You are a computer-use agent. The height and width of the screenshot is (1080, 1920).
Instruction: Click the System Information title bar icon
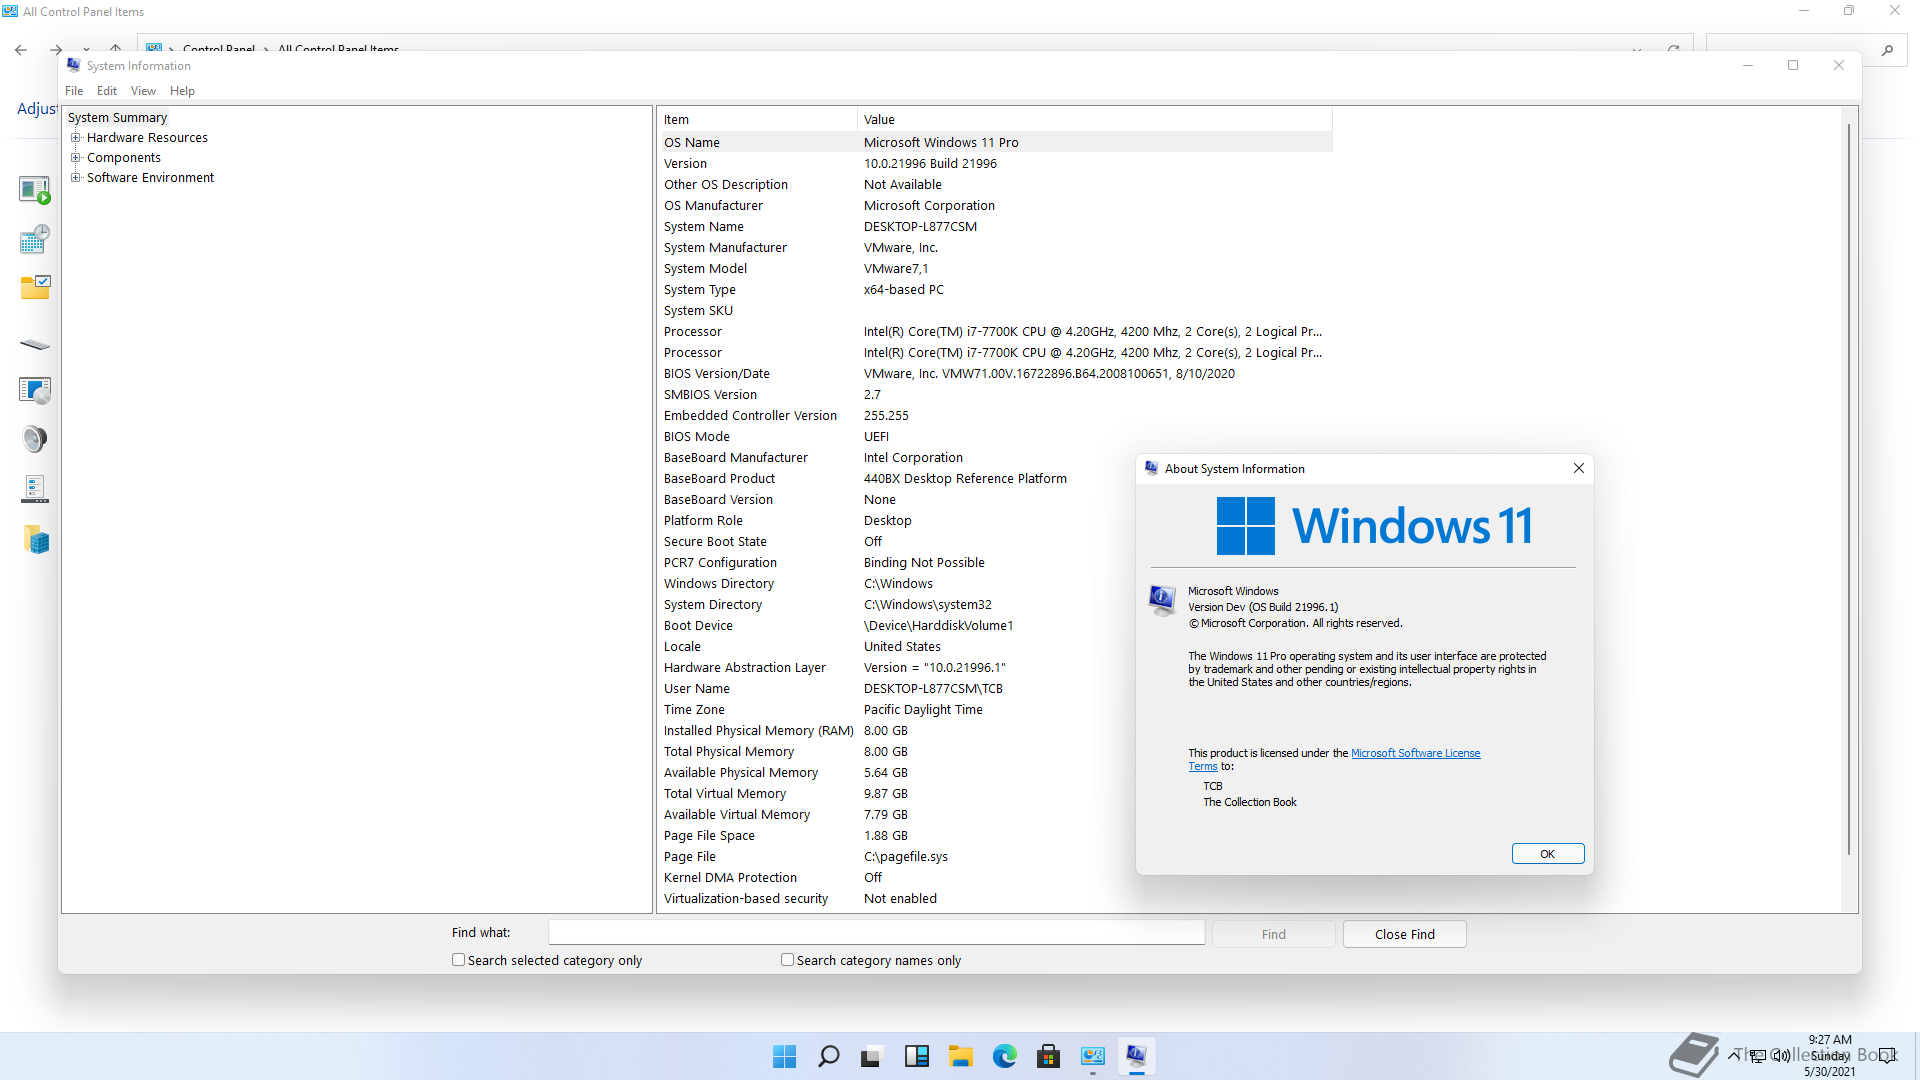(74, 65)
